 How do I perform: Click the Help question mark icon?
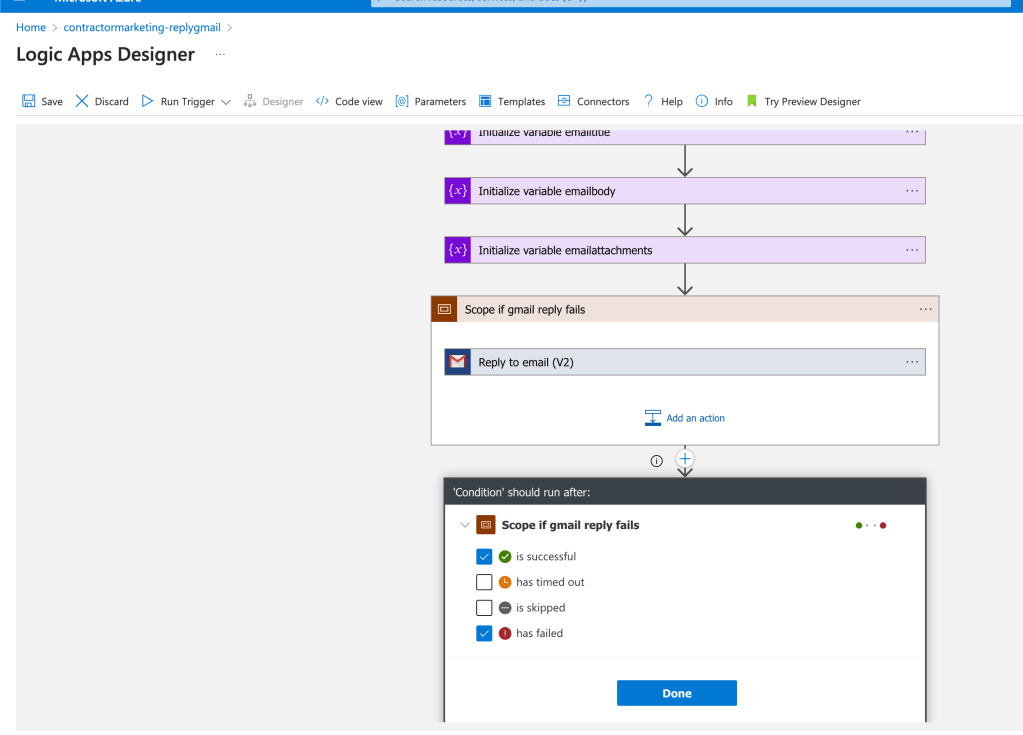[648, 101]
